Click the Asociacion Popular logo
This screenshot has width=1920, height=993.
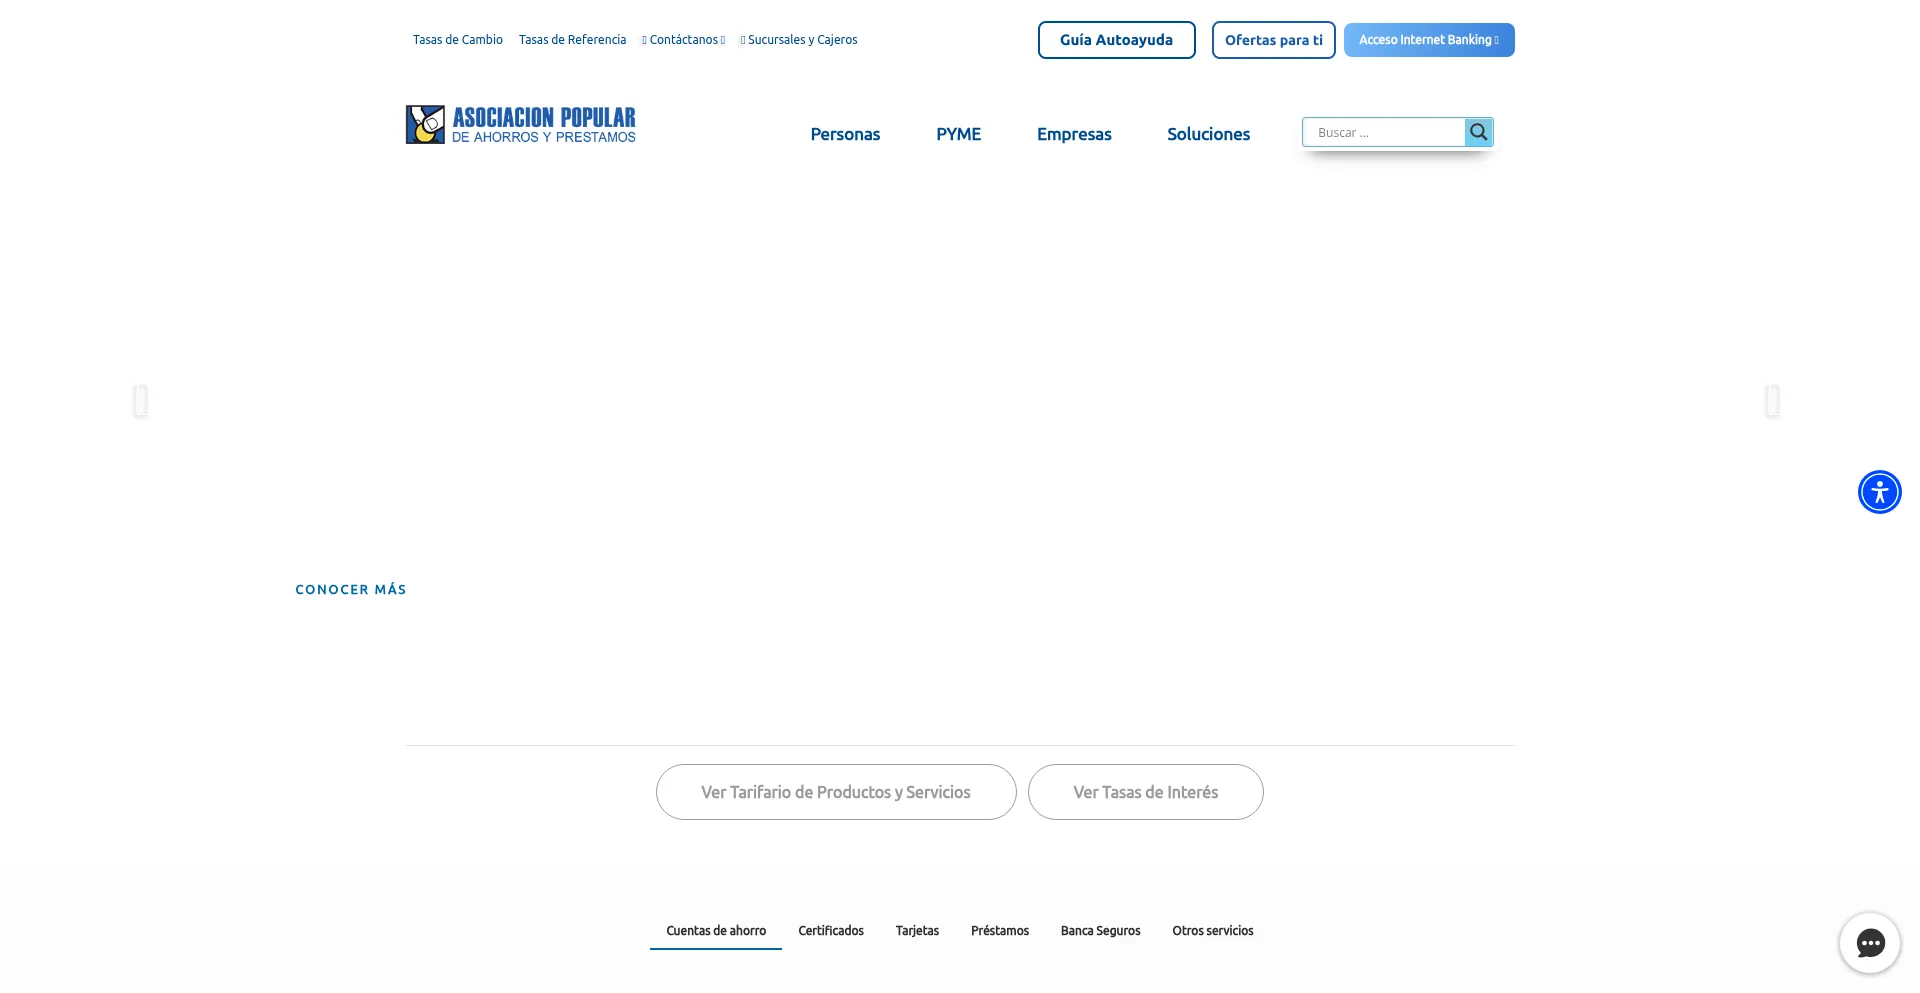520,125
